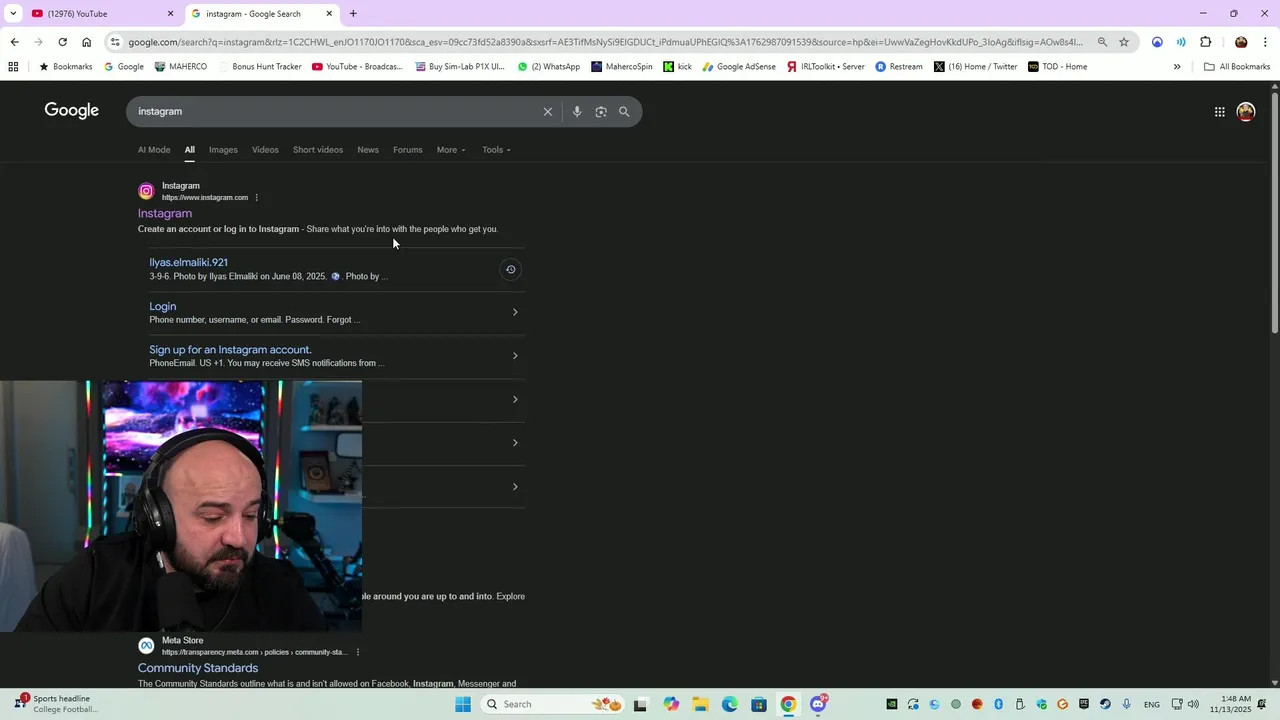Viewport: 1280px width, 720px height.
Task: Click the page vertical scrollbar
Action: coord(1274,212)
